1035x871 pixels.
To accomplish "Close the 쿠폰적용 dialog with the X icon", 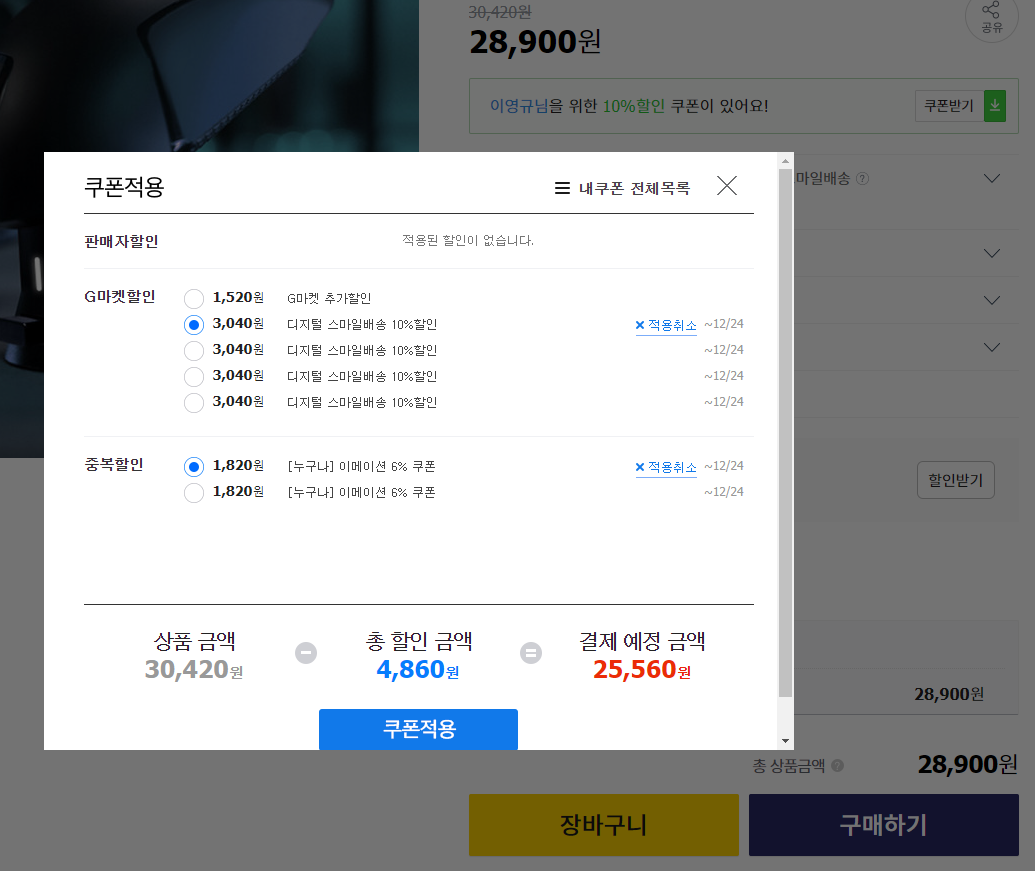I will pyautogui.click(x=727, y=186).
